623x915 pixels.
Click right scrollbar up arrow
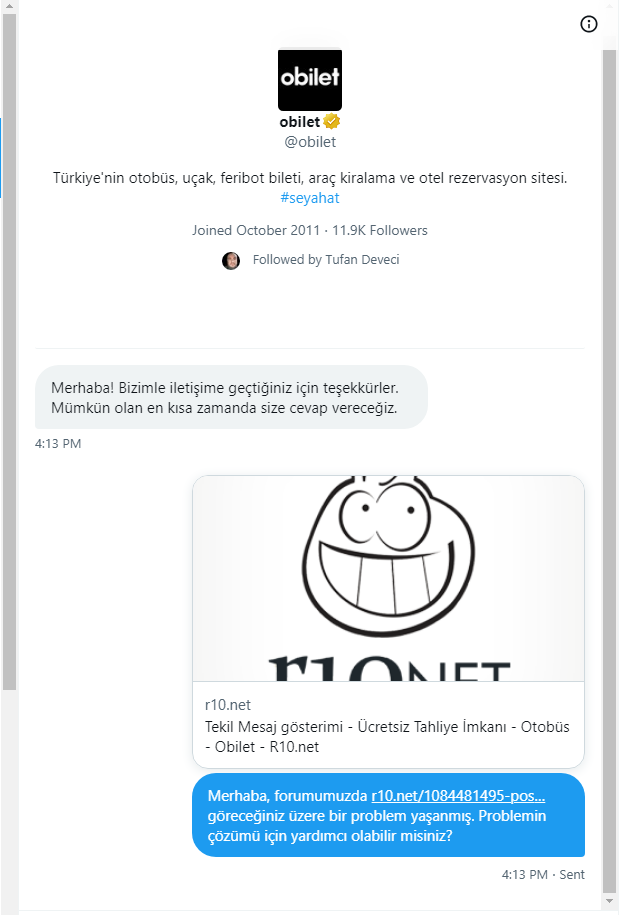click(x=609, y=6)
